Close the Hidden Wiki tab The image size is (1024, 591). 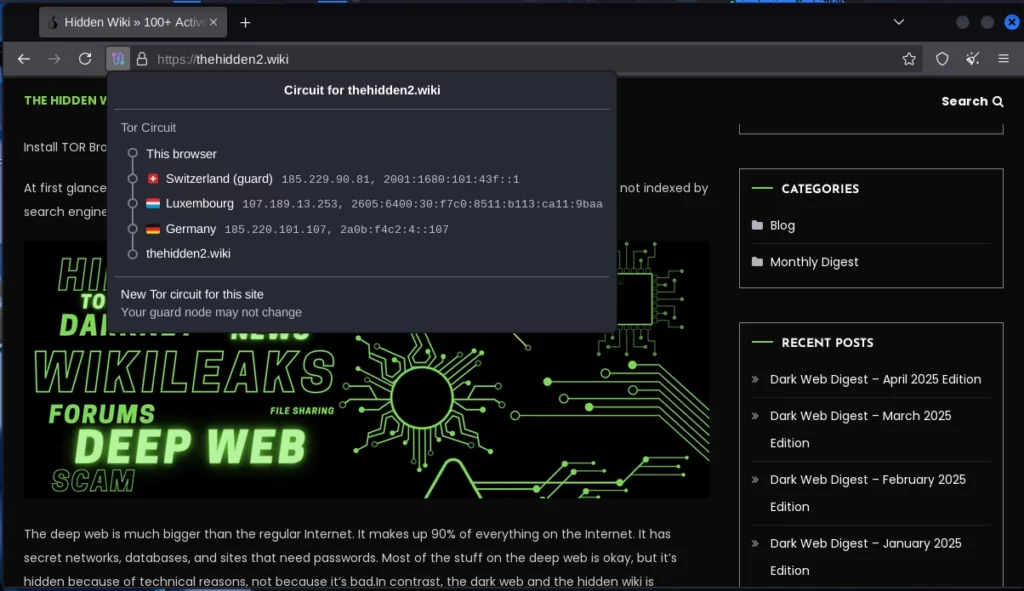[213, 22]
